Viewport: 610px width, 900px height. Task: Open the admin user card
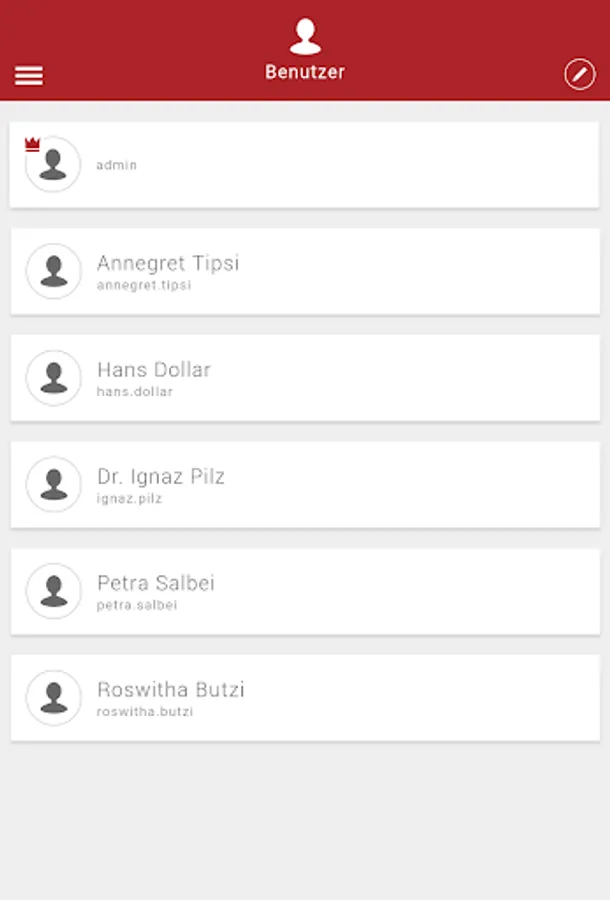(305, 165)
